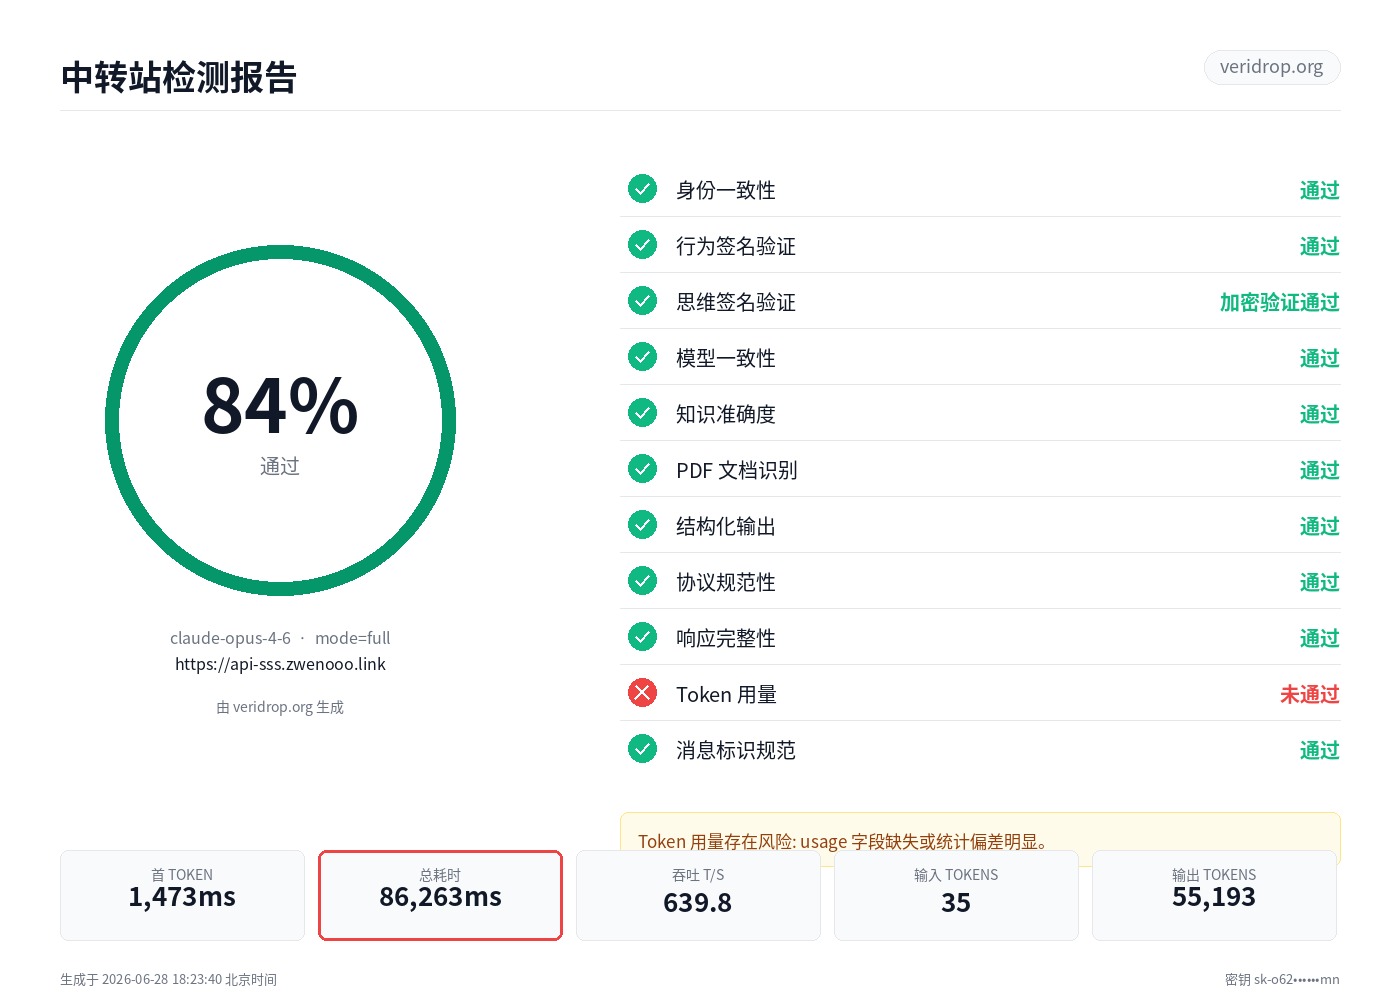
Task: Click the check icon beside 知识准确度
Action: (x=642, y=413)
